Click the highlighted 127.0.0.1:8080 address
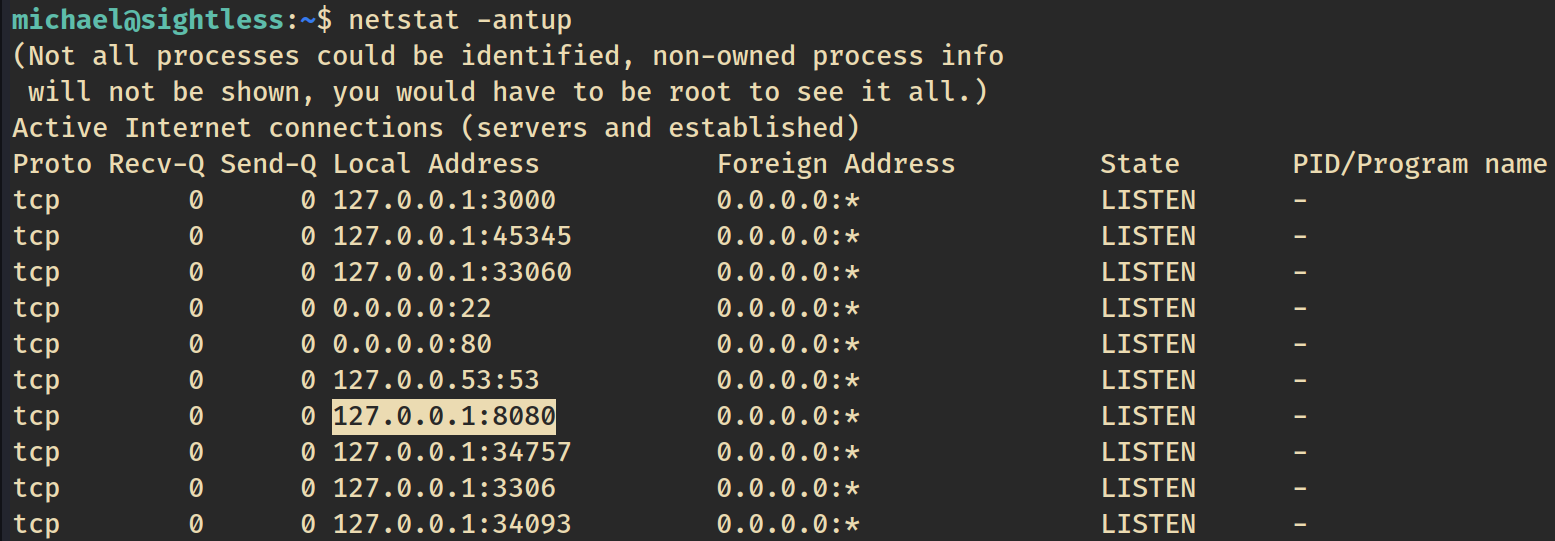The image size is (1555, 541). 444,416
